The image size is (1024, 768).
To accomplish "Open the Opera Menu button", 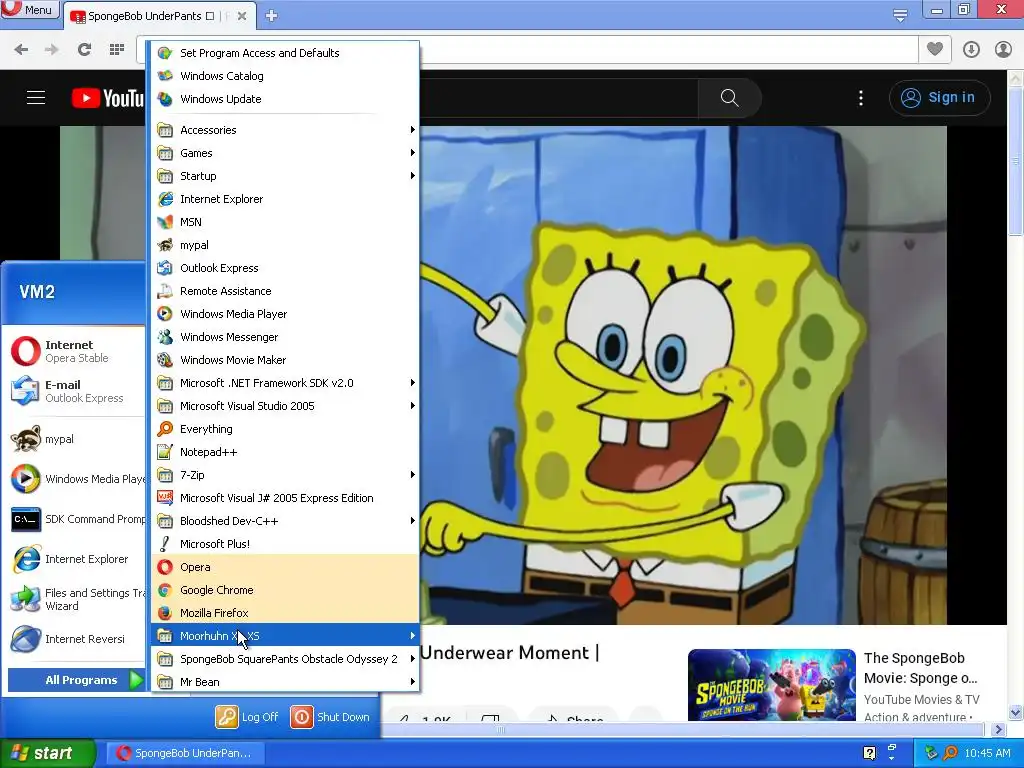I will (30, 9).
